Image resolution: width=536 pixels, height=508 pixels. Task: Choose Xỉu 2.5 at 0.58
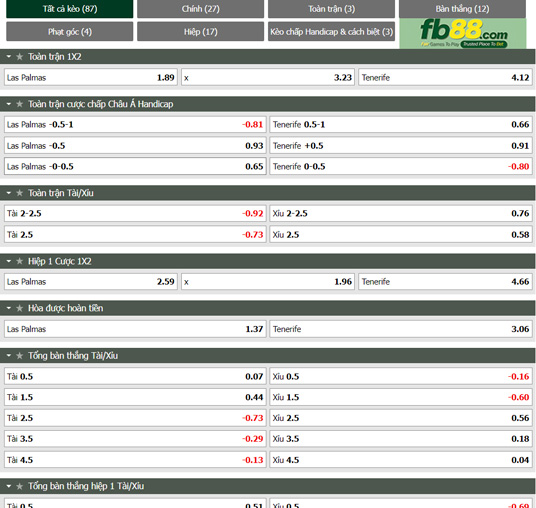pos(401,235)
